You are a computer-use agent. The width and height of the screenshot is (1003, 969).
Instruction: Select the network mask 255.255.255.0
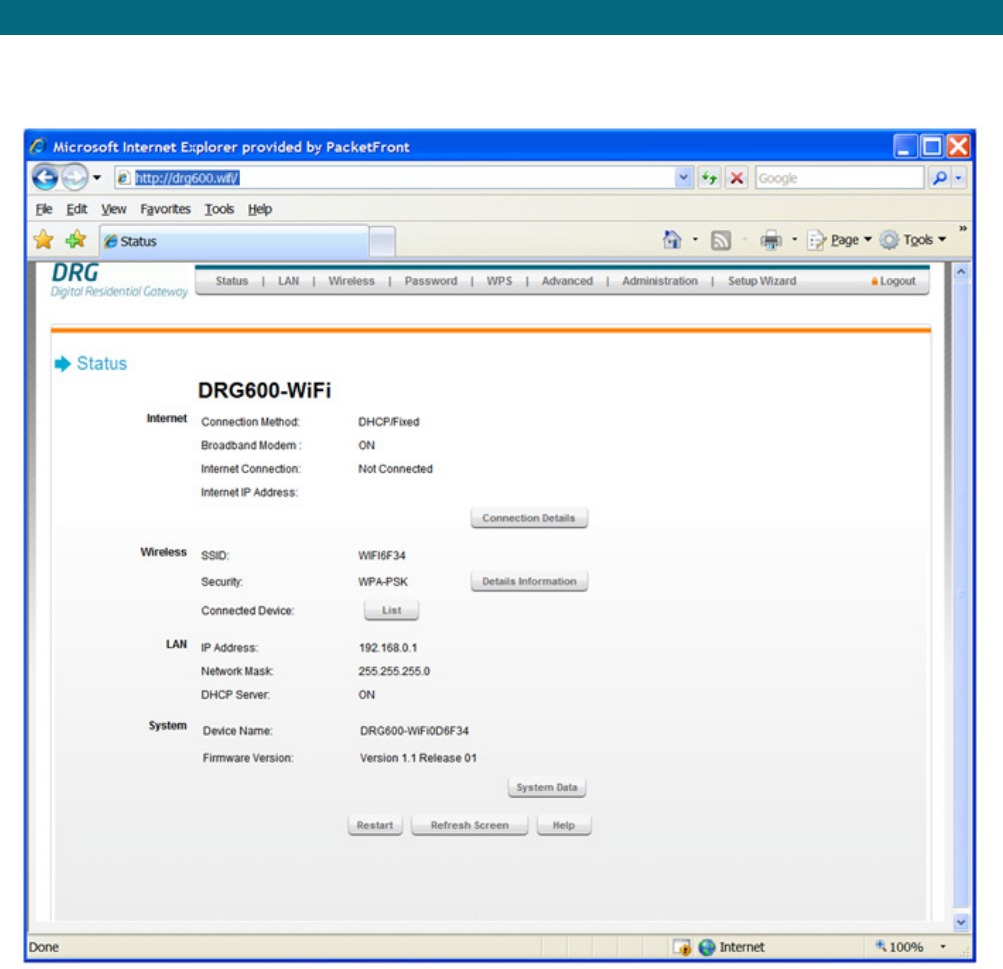[394, 671]
